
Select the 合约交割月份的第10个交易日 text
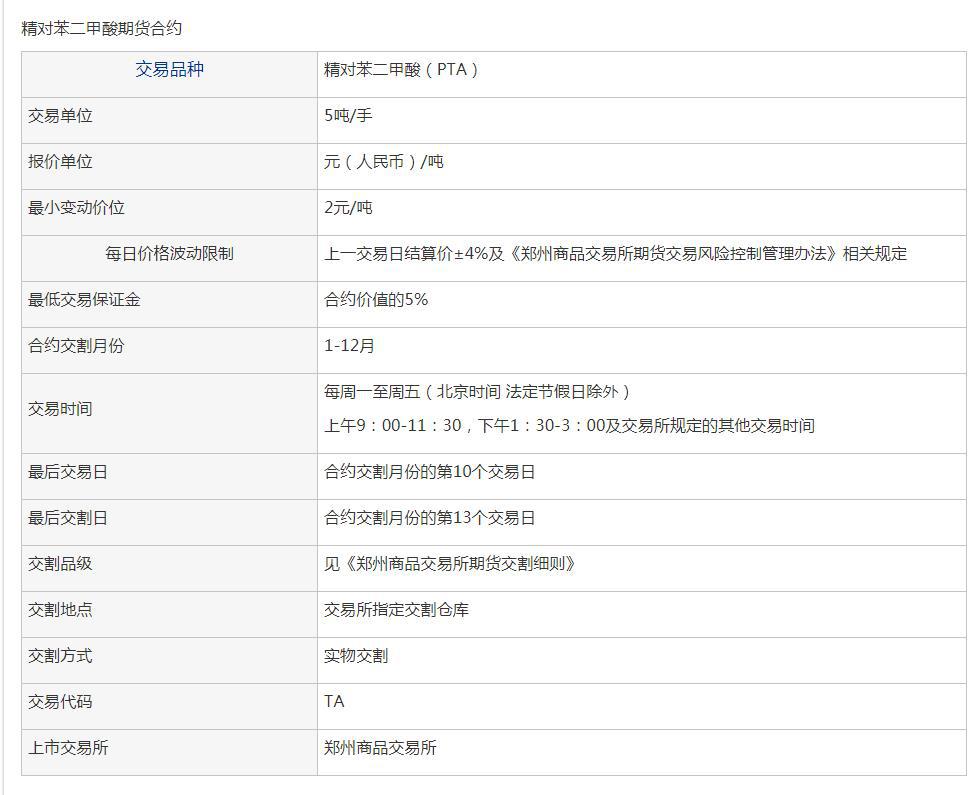429,472
